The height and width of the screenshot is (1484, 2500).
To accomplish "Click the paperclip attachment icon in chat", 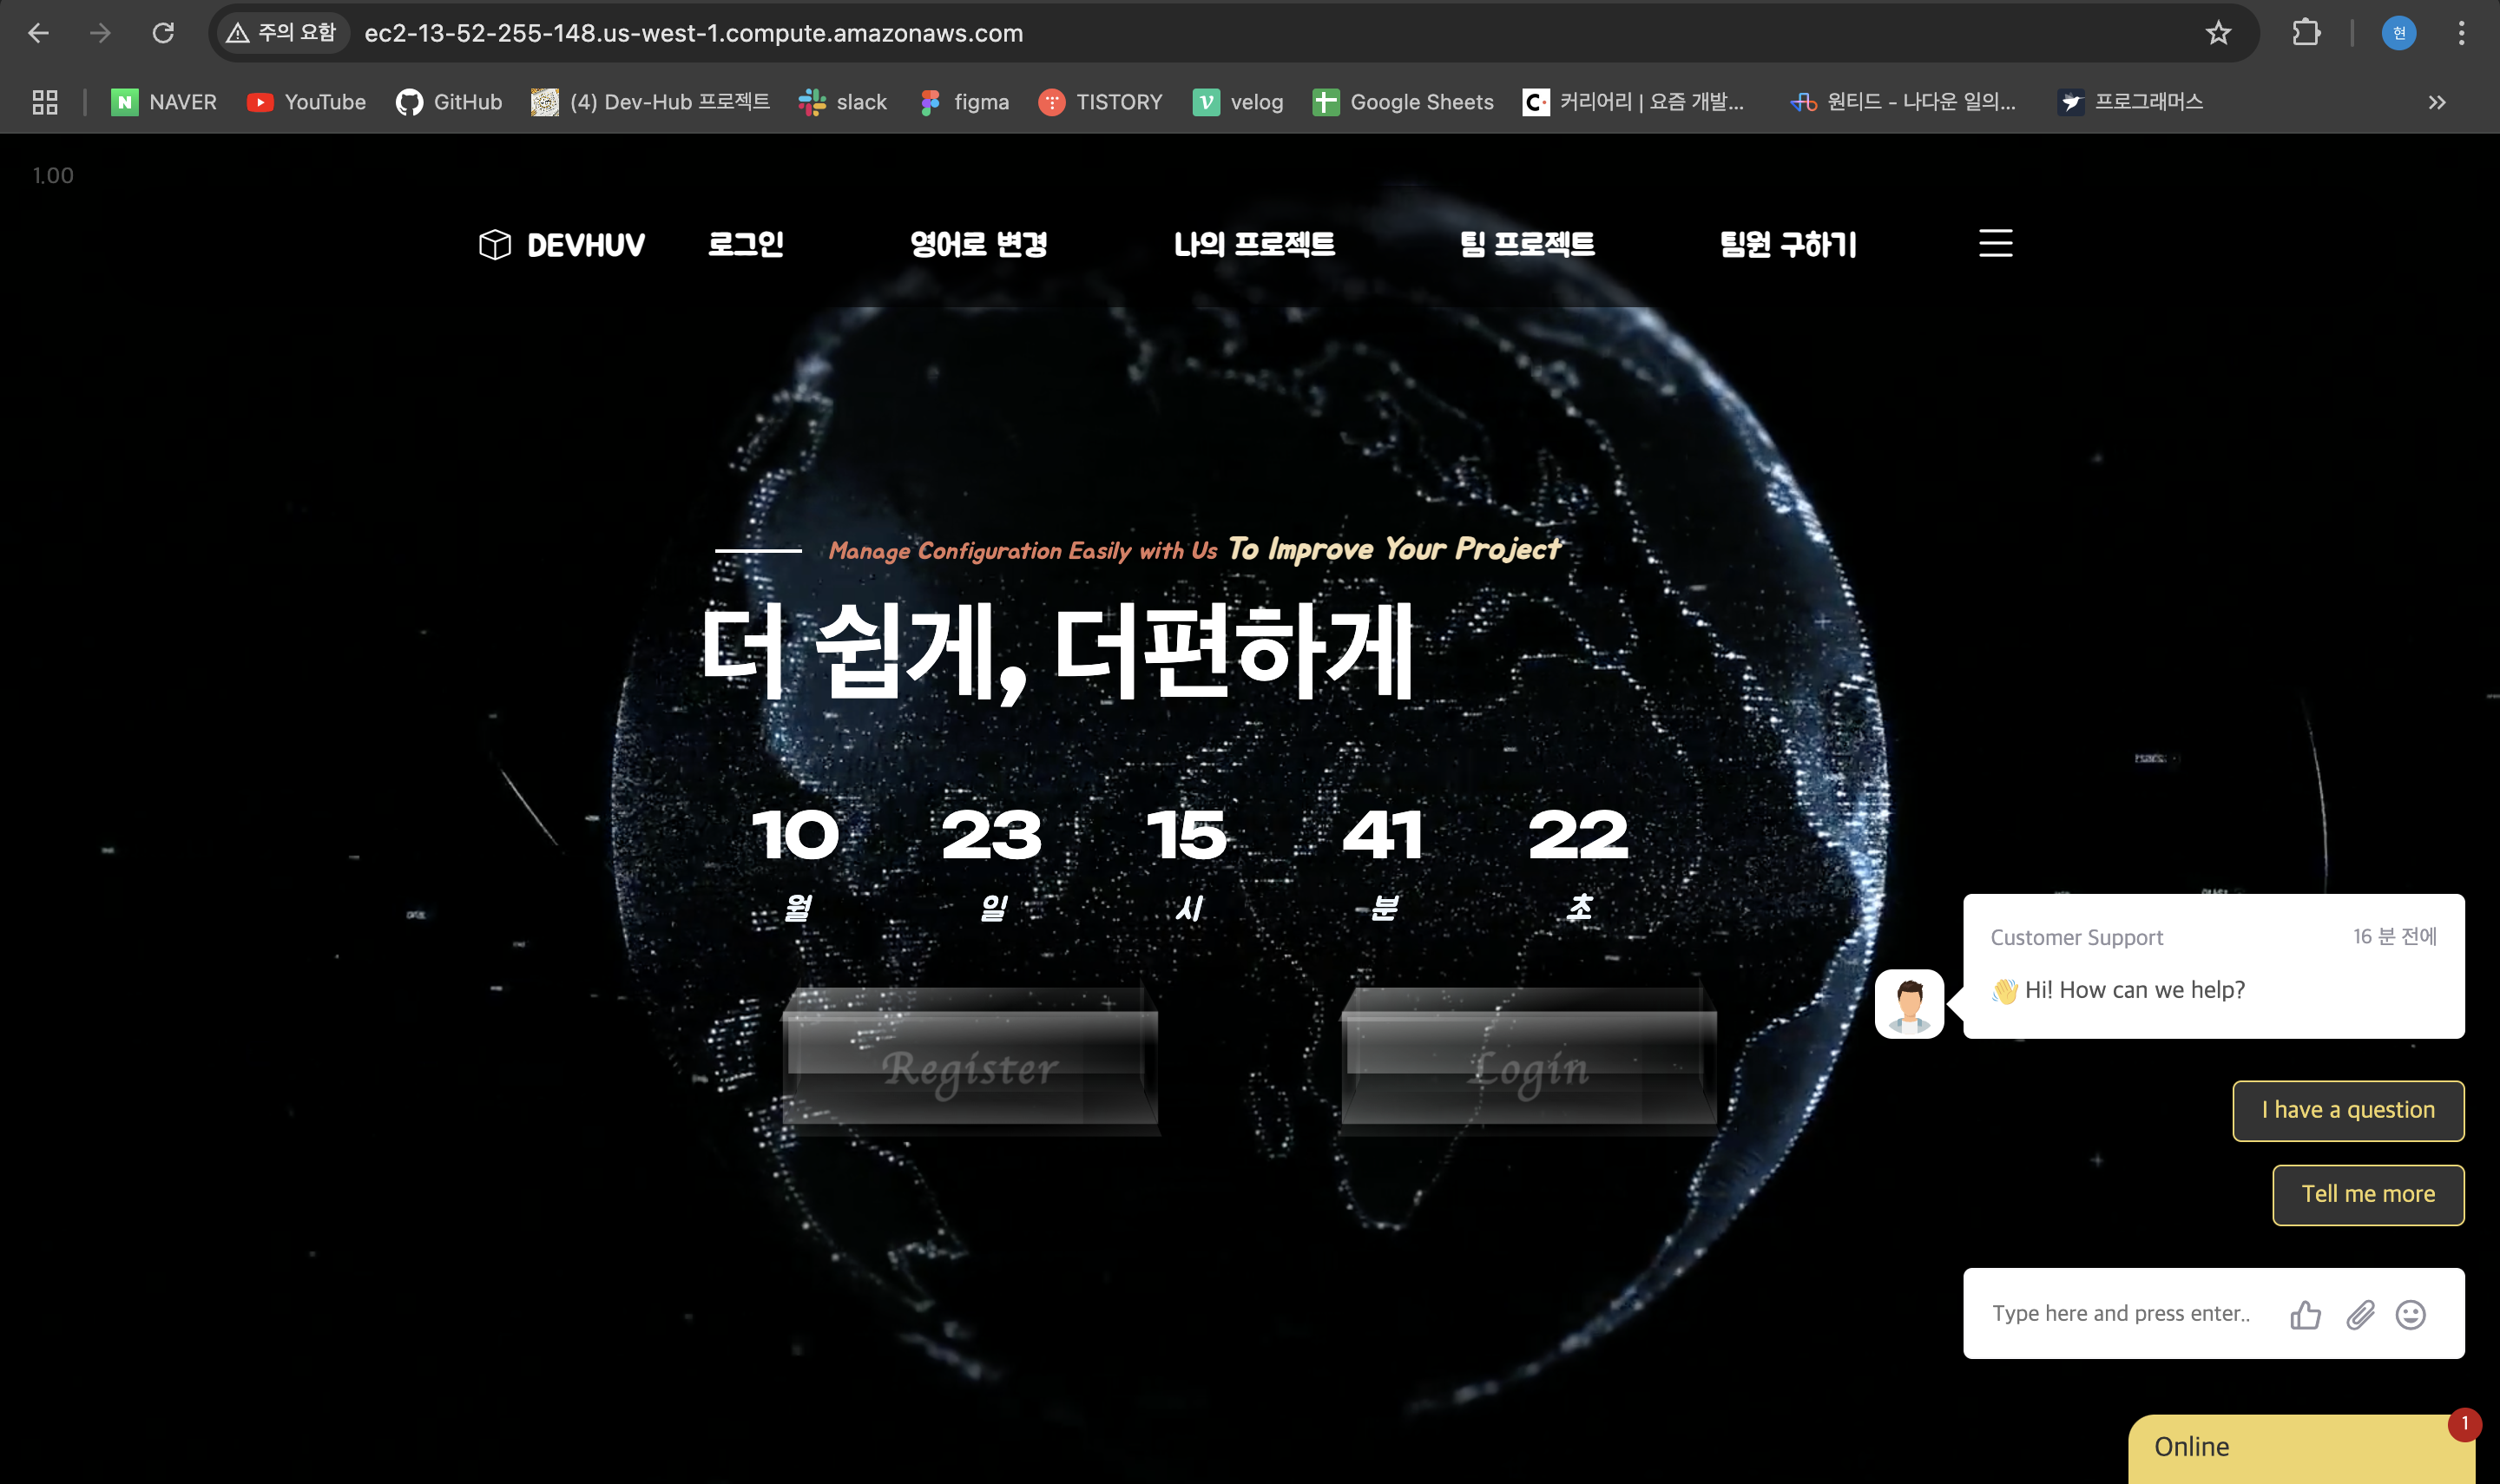I will [x=2360, y=1314].
